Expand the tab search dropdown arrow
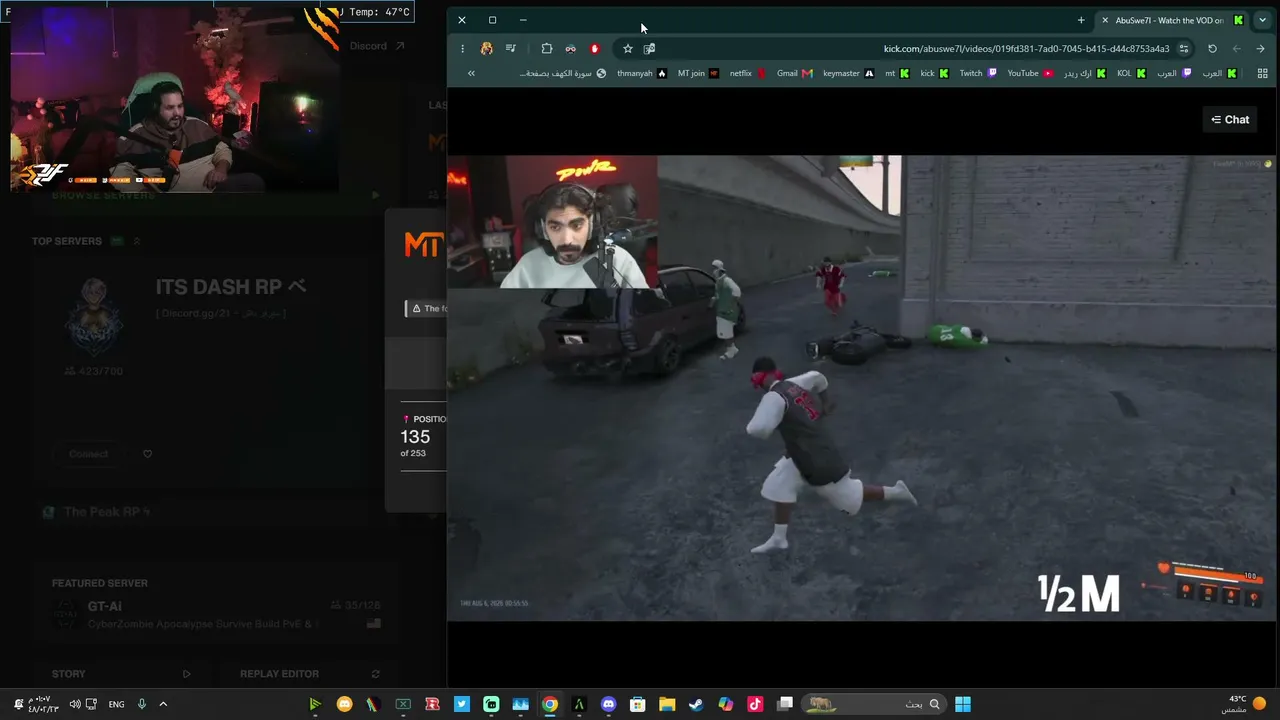 point(1263,20)
